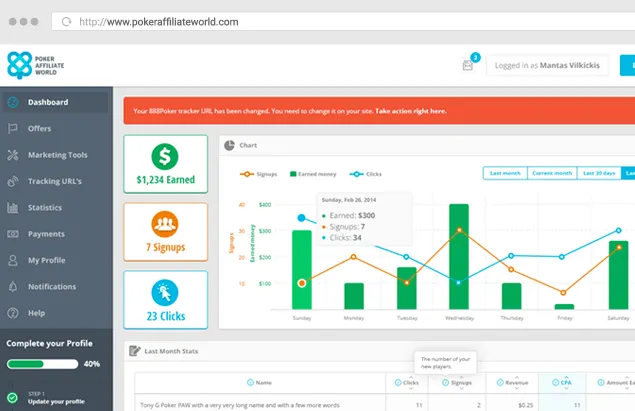Click the 'Take action right here' link
Viewport: 635px width, 411px height.
pyautogui.click(x=411, y=110)
